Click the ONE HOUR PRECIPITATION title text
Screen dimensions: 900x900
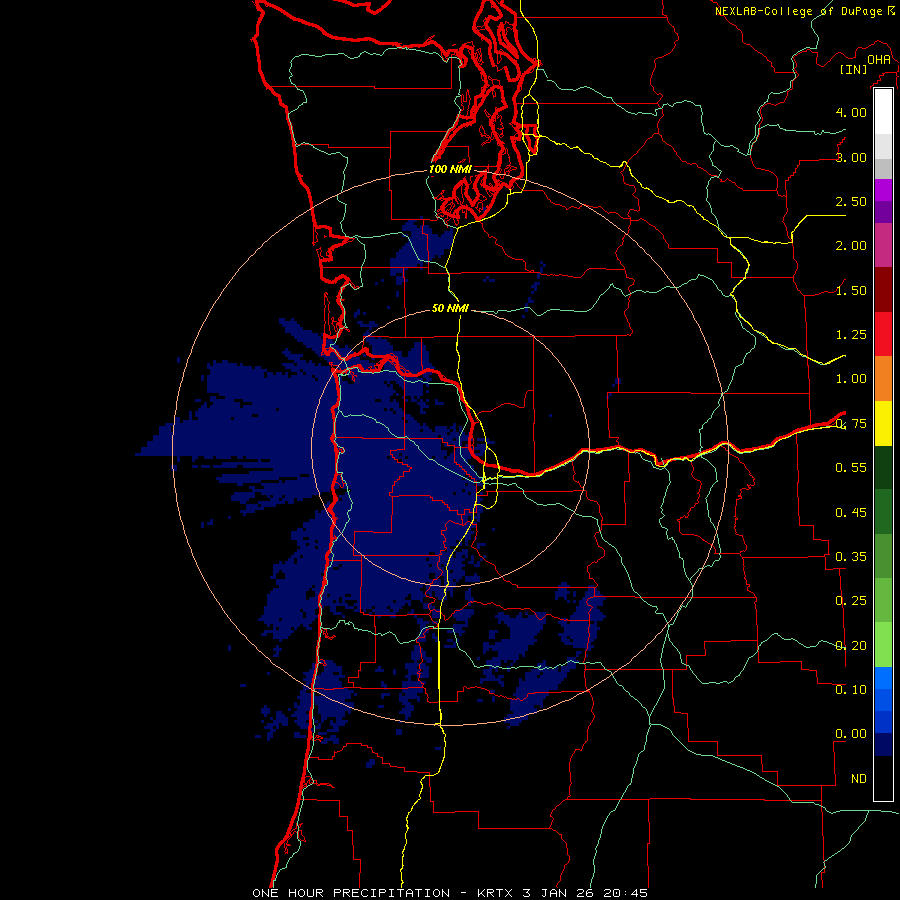coord(351,893)
